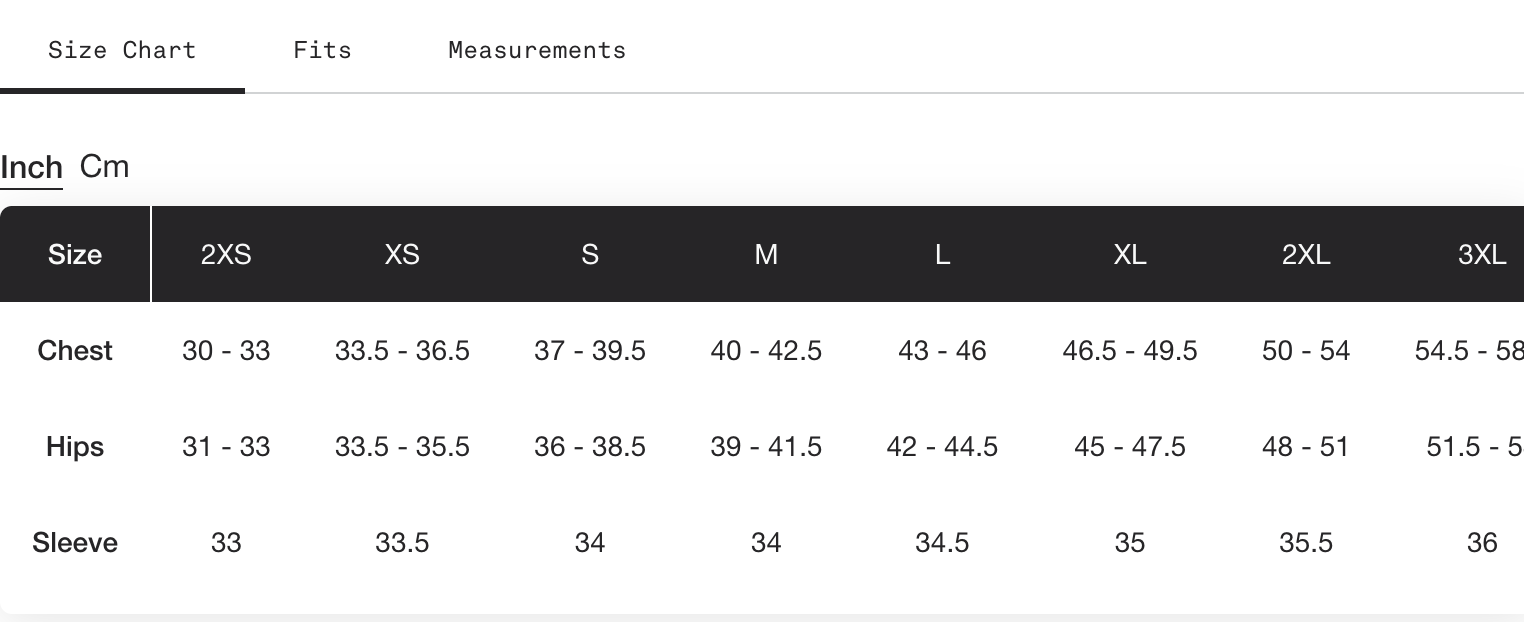
Task: Select Inch unit toggle
Action: tap(32, 167)
